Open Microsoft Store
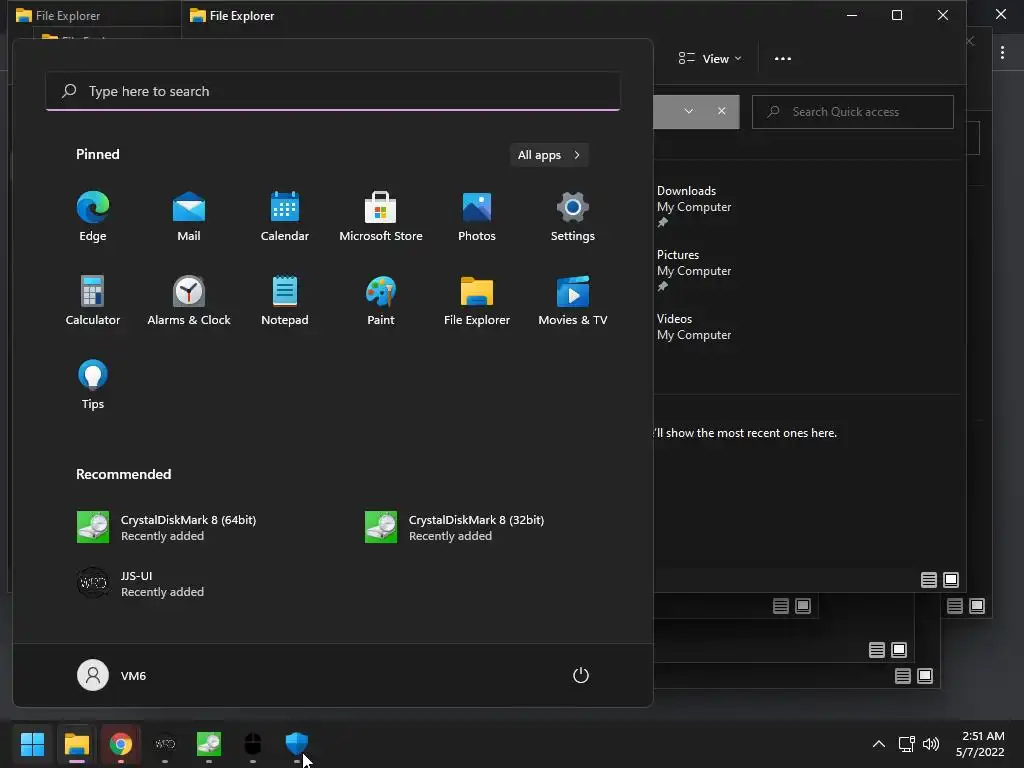 (381, 217)
